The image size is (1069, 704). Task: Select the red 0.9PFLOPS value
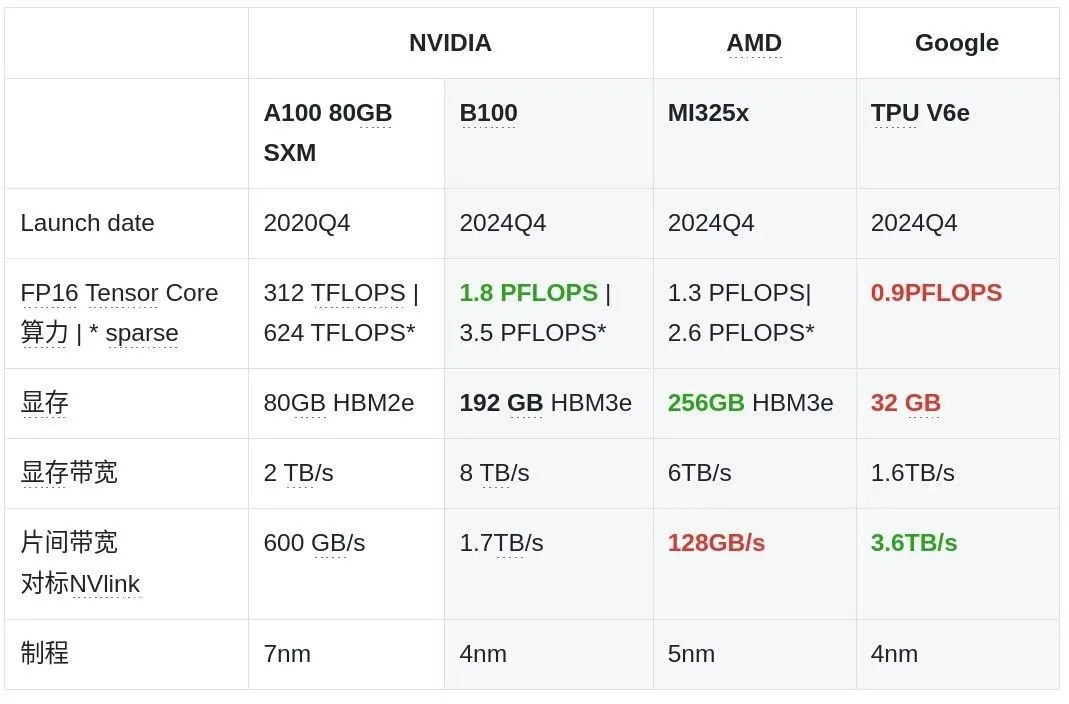(936, 292)
